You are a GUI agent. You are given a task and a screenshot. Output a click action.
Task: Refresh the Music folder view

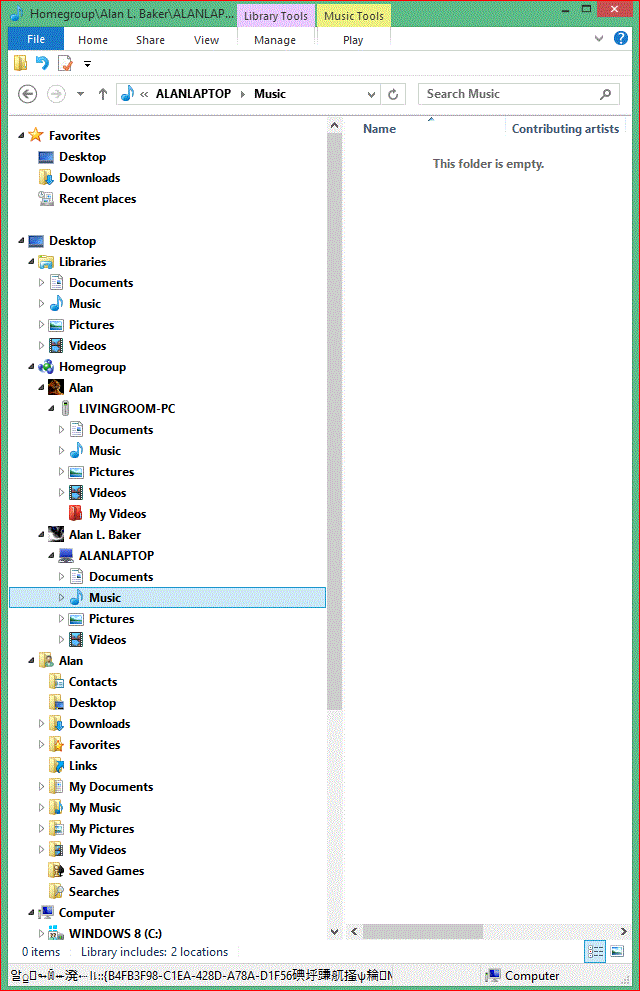[x=393, y=94]
